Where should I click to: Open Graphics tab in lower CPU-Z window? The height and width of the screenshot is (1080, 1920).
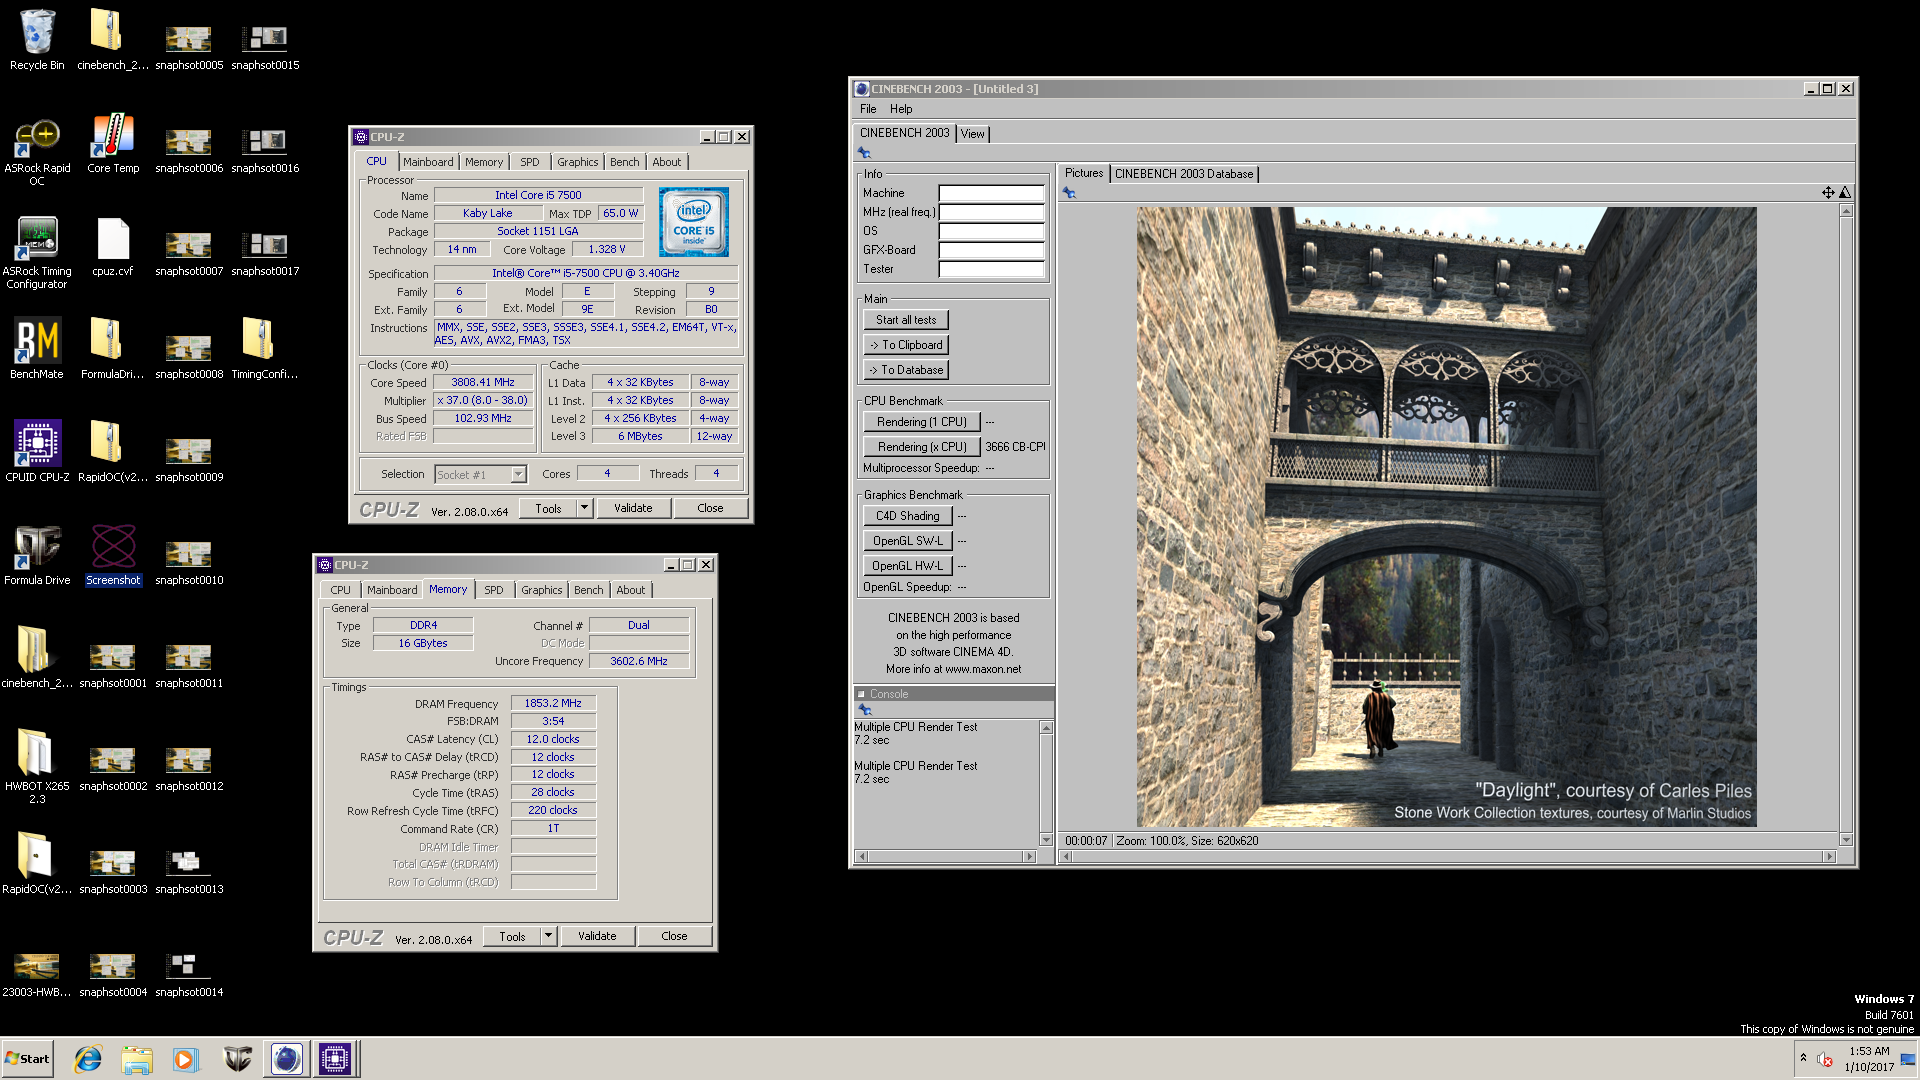(x=542, y=590)
